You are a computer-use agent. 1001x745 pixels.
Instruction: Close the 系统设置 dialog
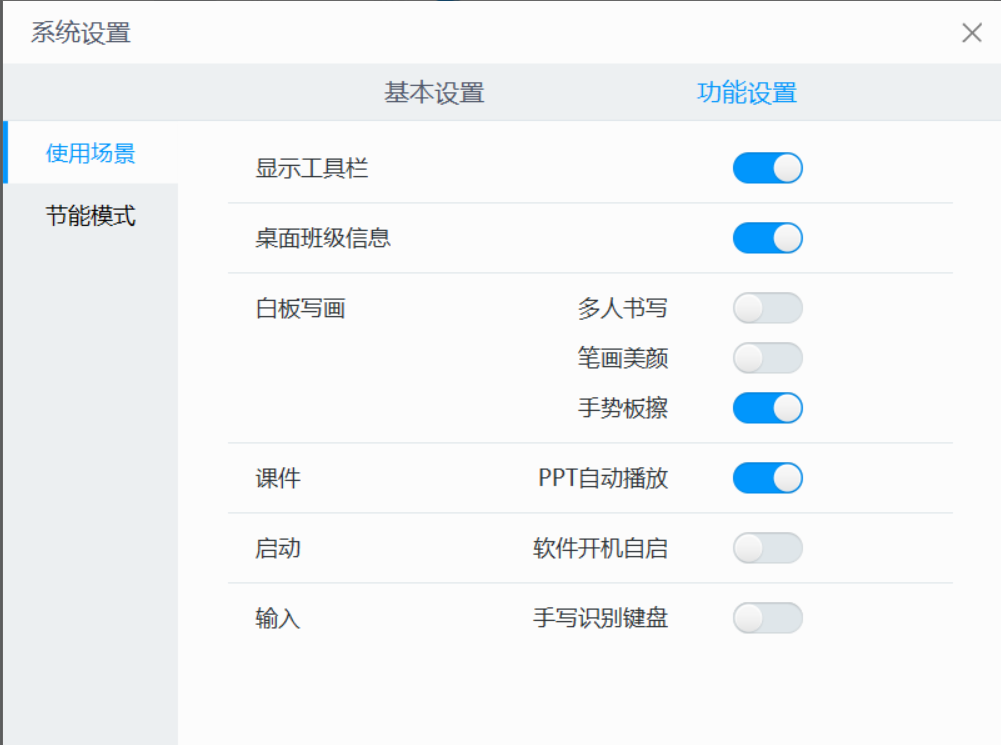coord(972,33)
